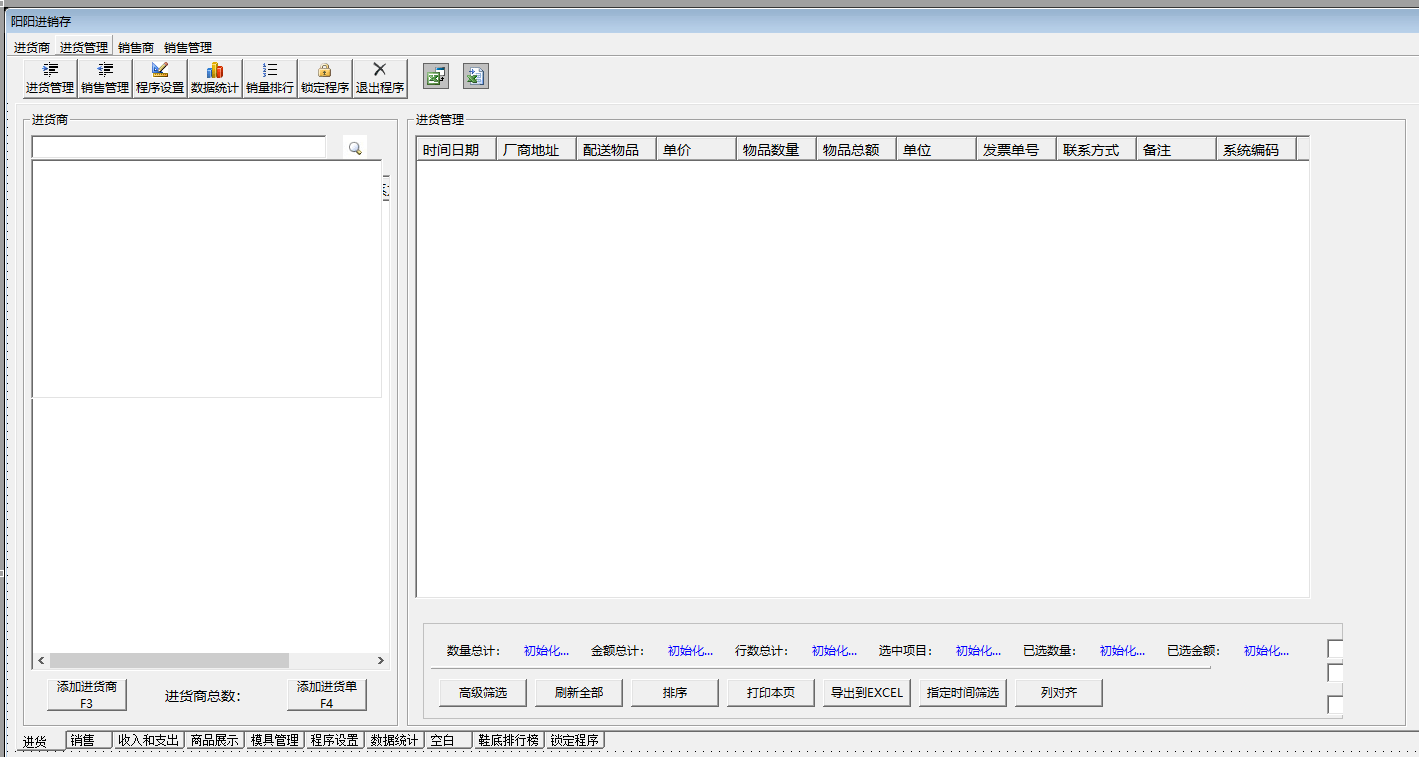Open the 收入和支出 bottom tab
Image resolution: width=1419 pixels, height=757 pixels.
148,741
